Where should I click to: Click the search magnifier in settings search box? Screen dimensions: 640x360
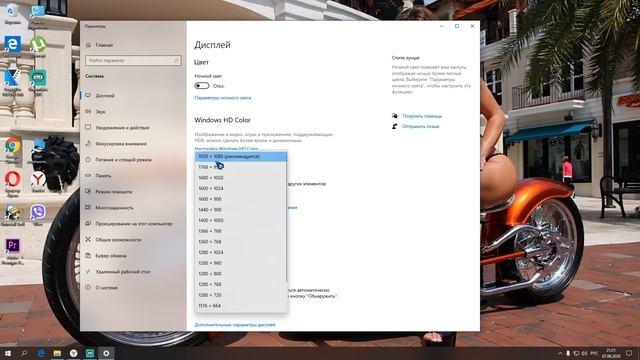click(x=176, y=60)
